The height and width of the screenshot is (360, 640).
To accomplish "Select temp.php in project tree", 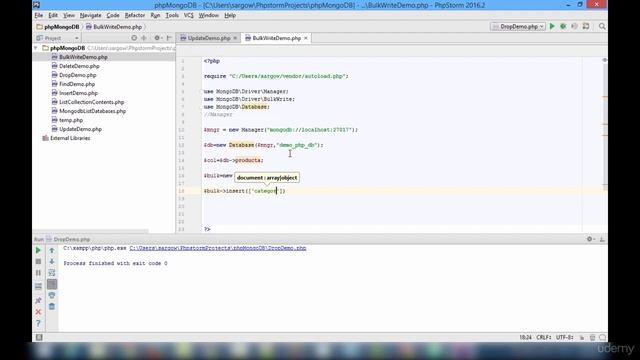I will (71, 120).
